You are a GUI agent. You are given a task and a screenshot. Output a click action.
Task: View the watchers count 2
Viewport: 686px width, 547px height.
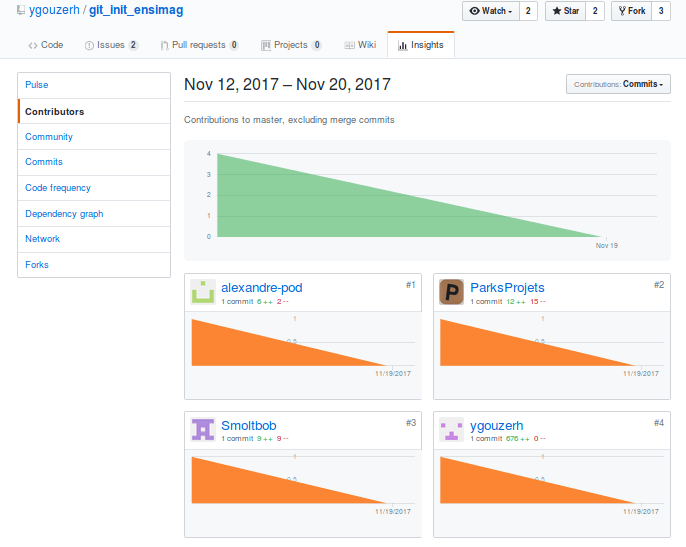[x=528, y=11]
